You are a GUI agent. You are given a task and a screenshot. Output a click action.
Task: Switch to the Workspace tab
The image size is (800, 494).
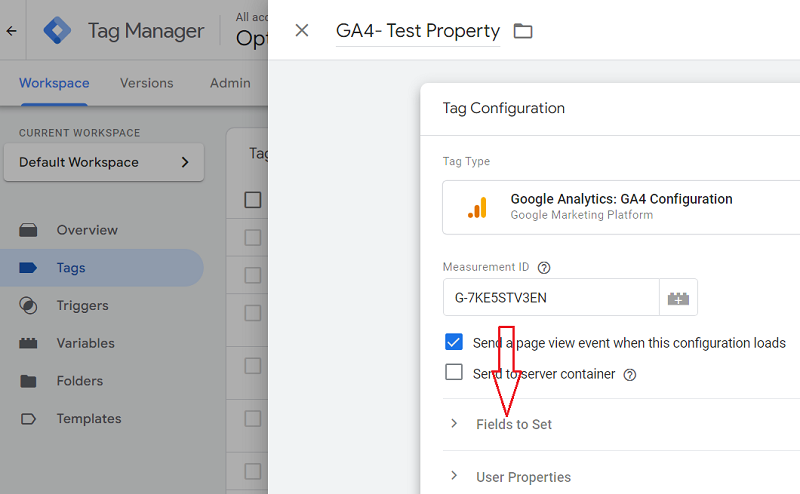[54, 83]
